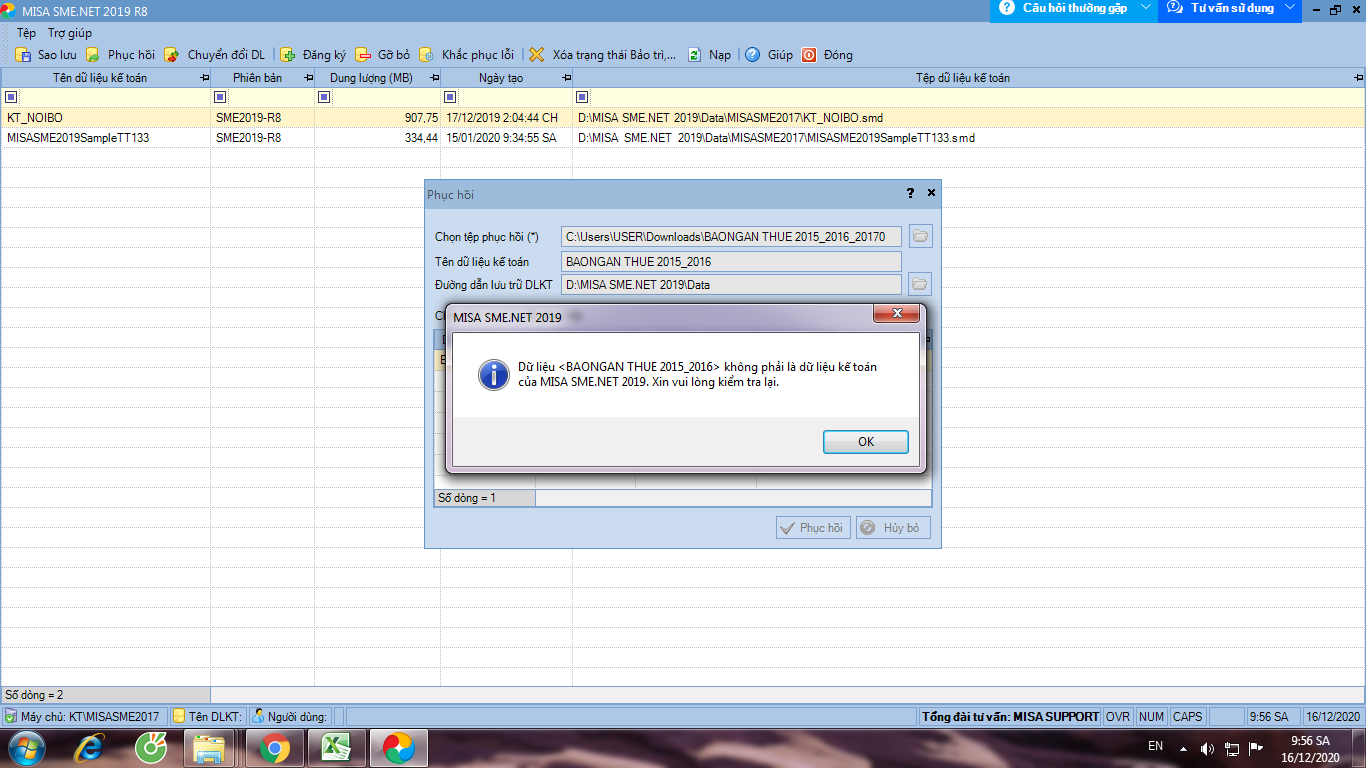
Task: Click the Hủy bỏ button
Action: click(x=893, y=528)
